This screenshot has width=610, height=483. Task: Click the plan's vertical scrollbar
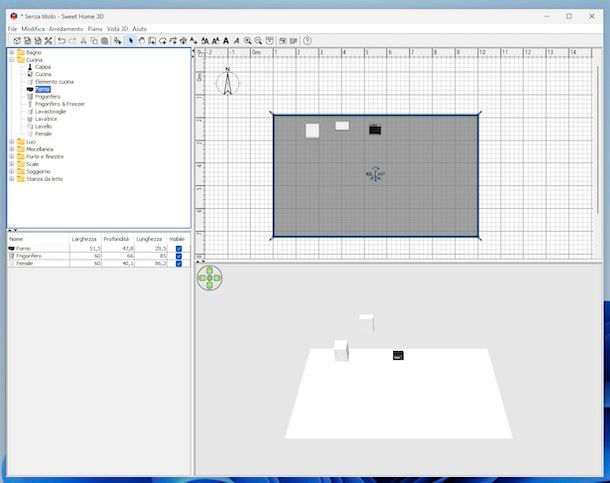coord(598,140)
